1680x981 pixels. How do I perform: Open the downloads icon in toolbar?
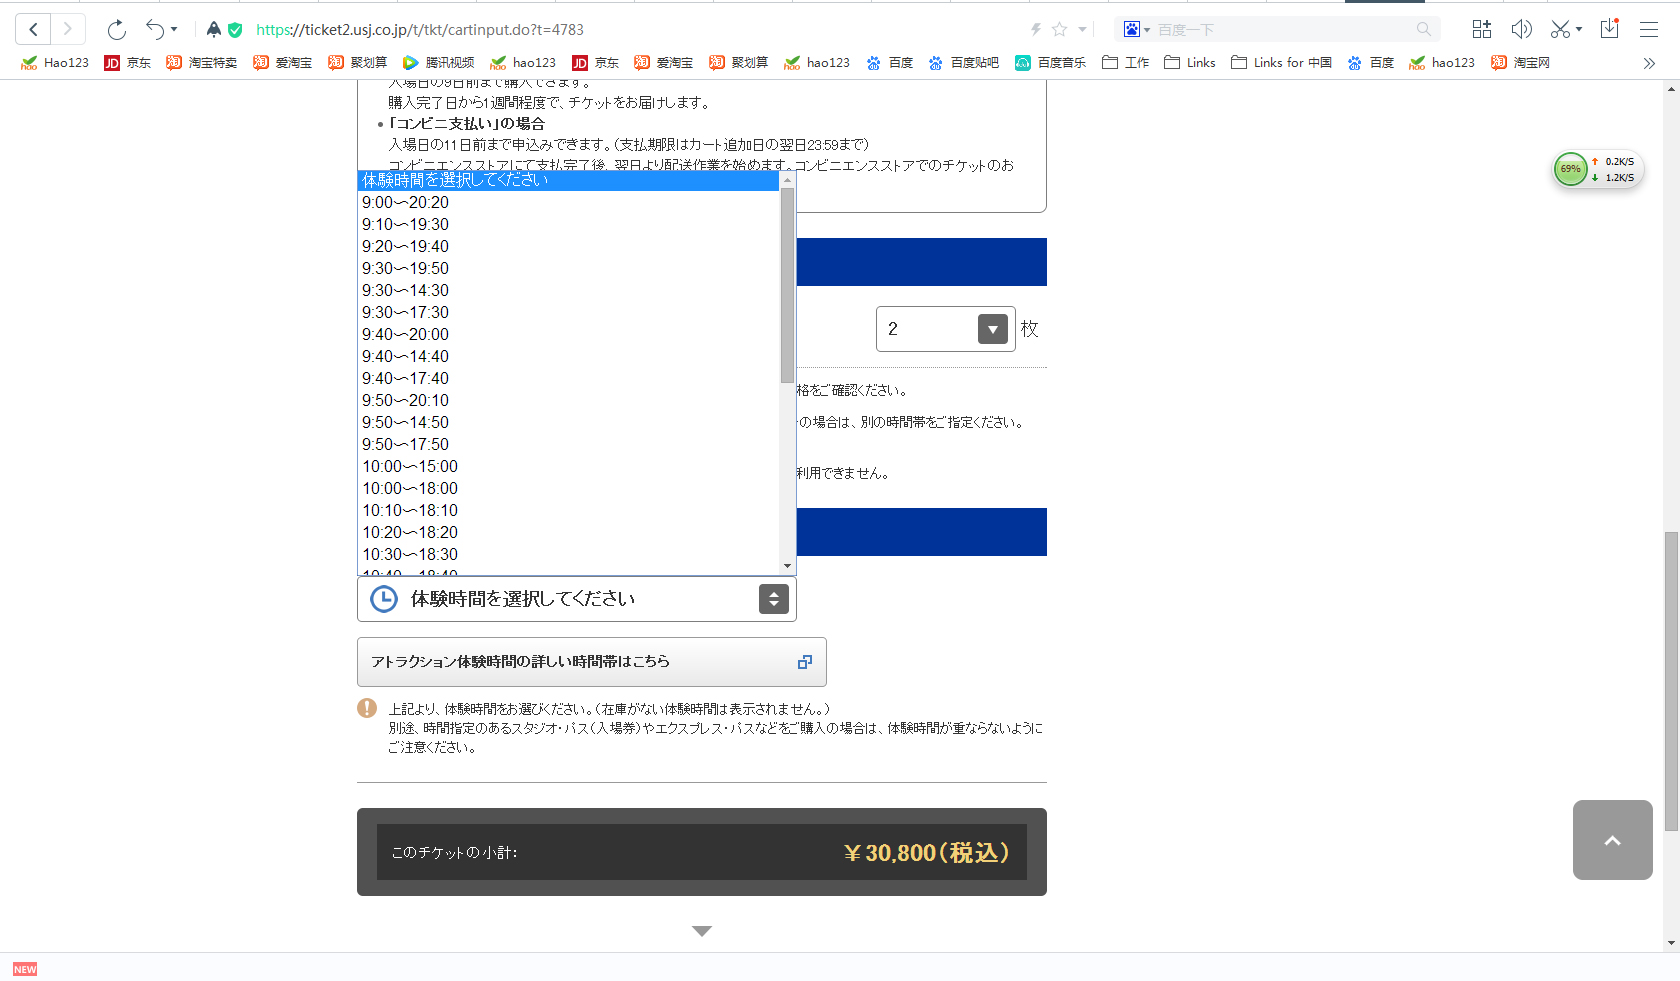(1609, 29)
